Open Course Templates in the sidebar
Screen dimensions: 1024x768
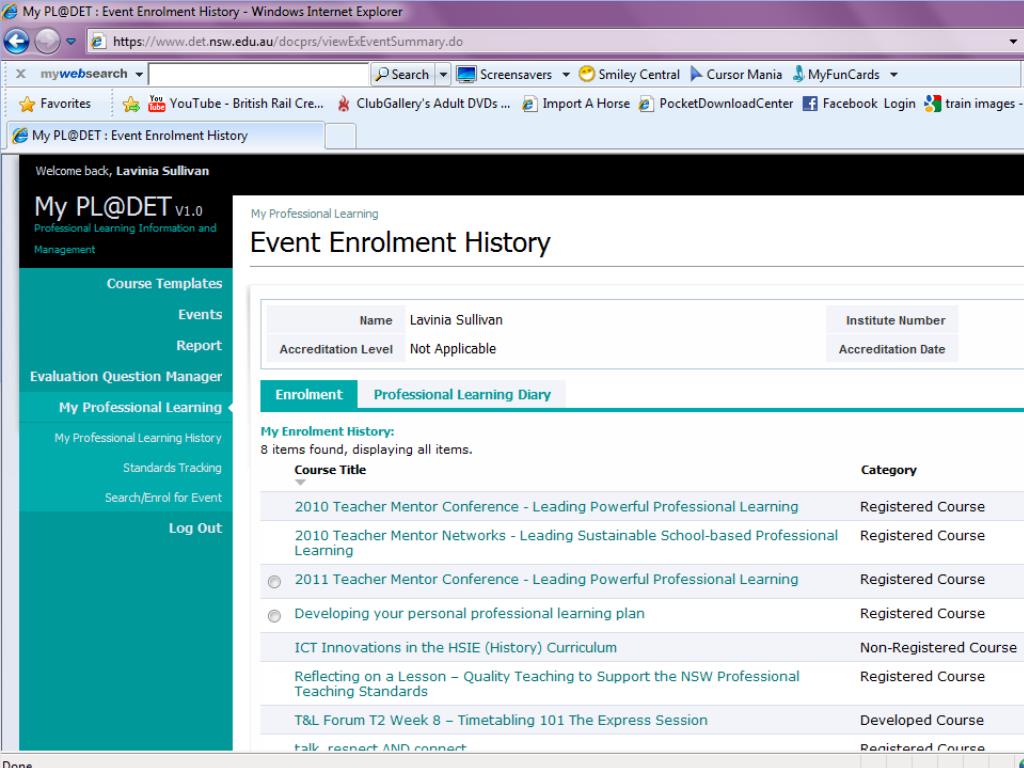164,283
